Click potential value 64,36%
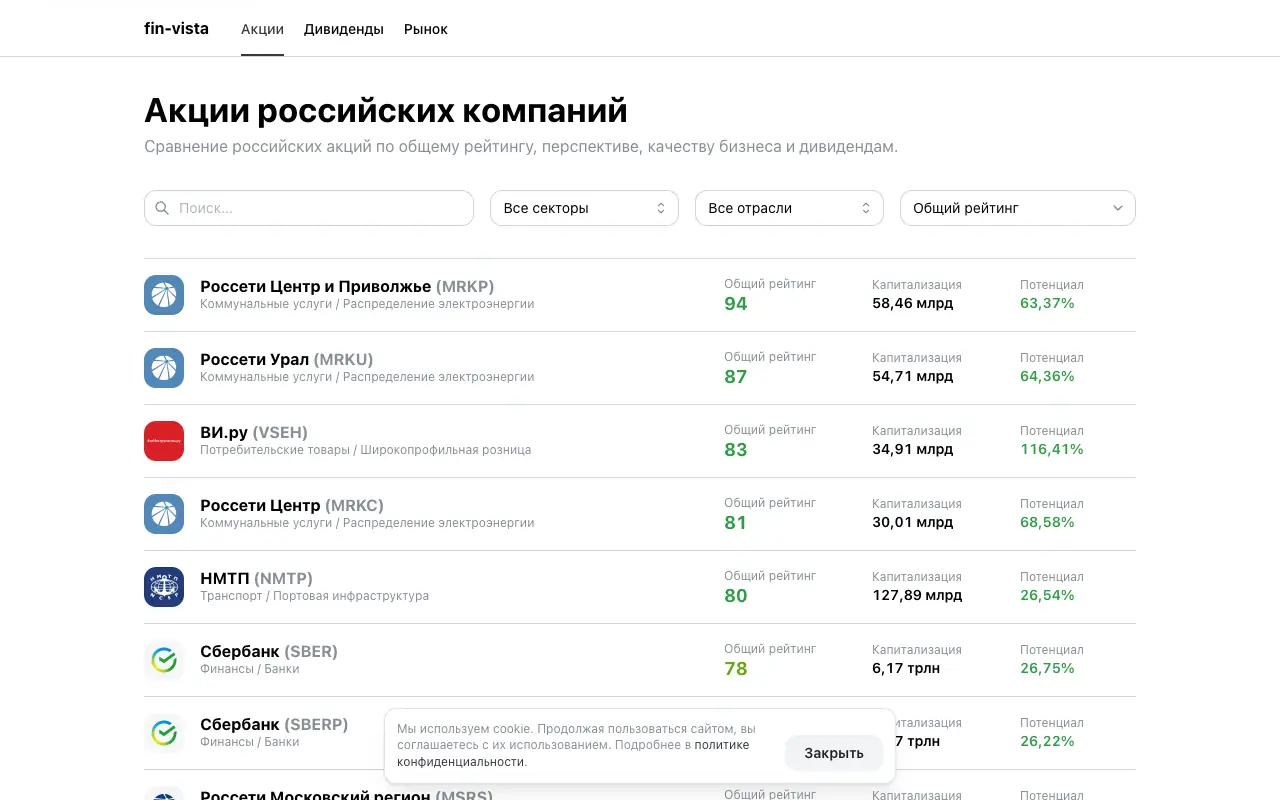Viewport: 1280px width, 800px height. 1047,376
